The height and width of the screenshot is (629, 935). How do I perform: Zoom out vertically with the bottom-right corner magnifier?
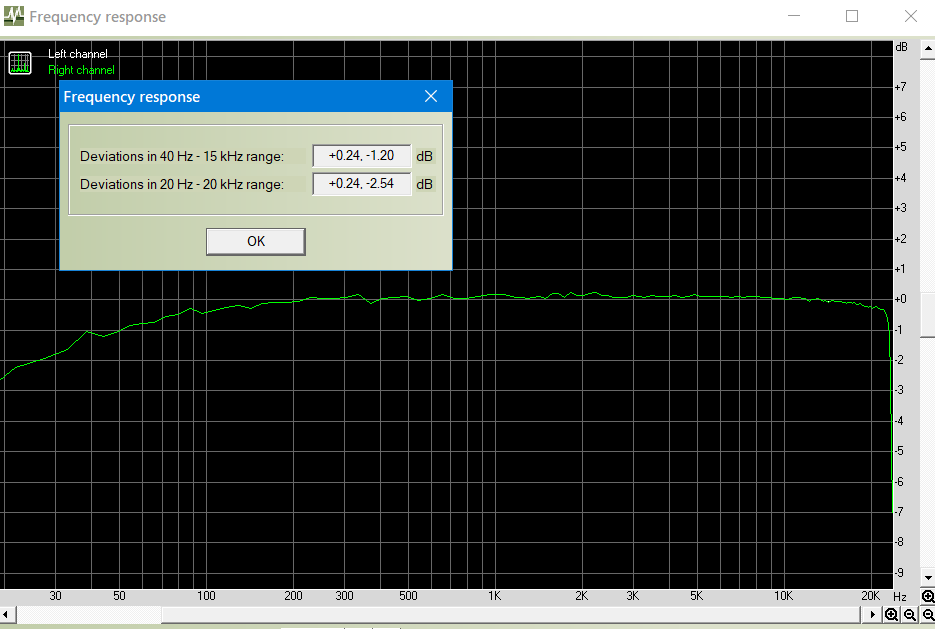(927, 614)
